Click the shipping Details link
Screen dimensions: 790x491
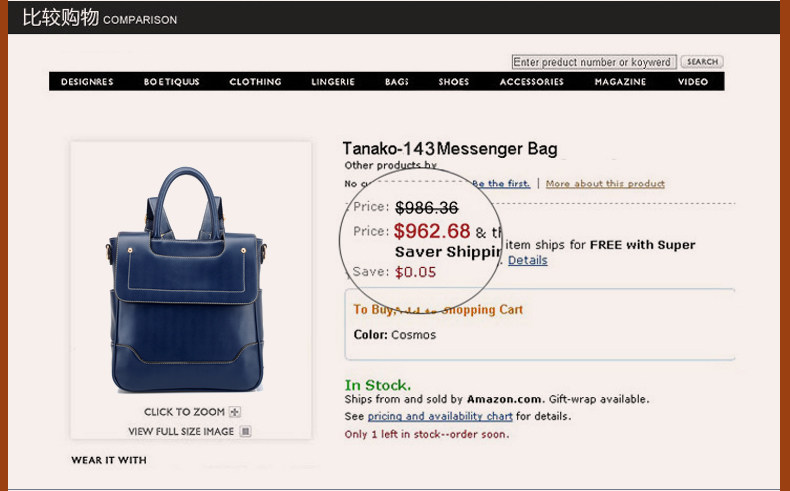pyautogui.click(x=528, y=260)
